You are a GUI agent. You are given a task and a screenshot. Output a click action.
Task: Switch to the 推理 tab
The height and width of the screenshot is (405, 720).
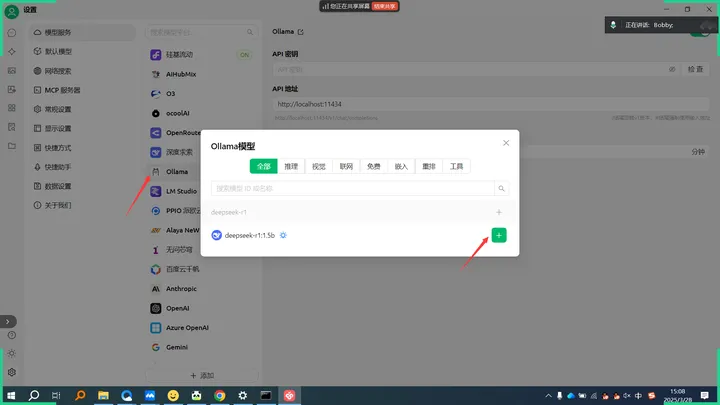[291, 166]
